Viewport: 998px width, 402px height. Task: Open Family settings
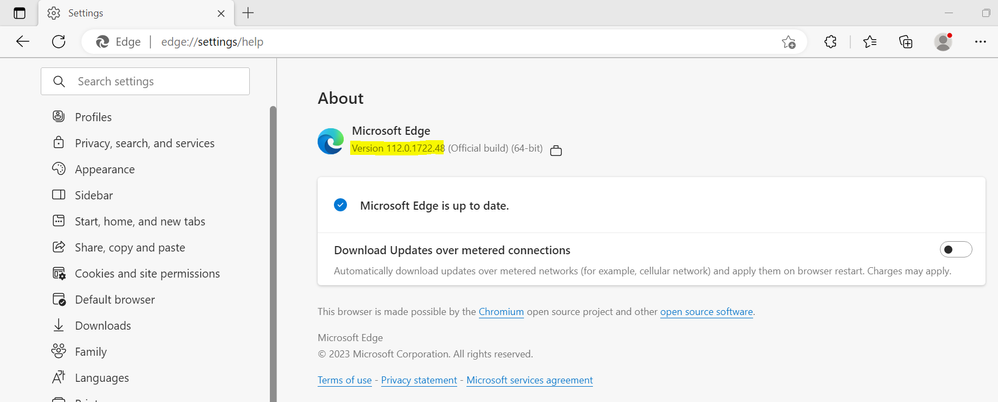point(90,352)
